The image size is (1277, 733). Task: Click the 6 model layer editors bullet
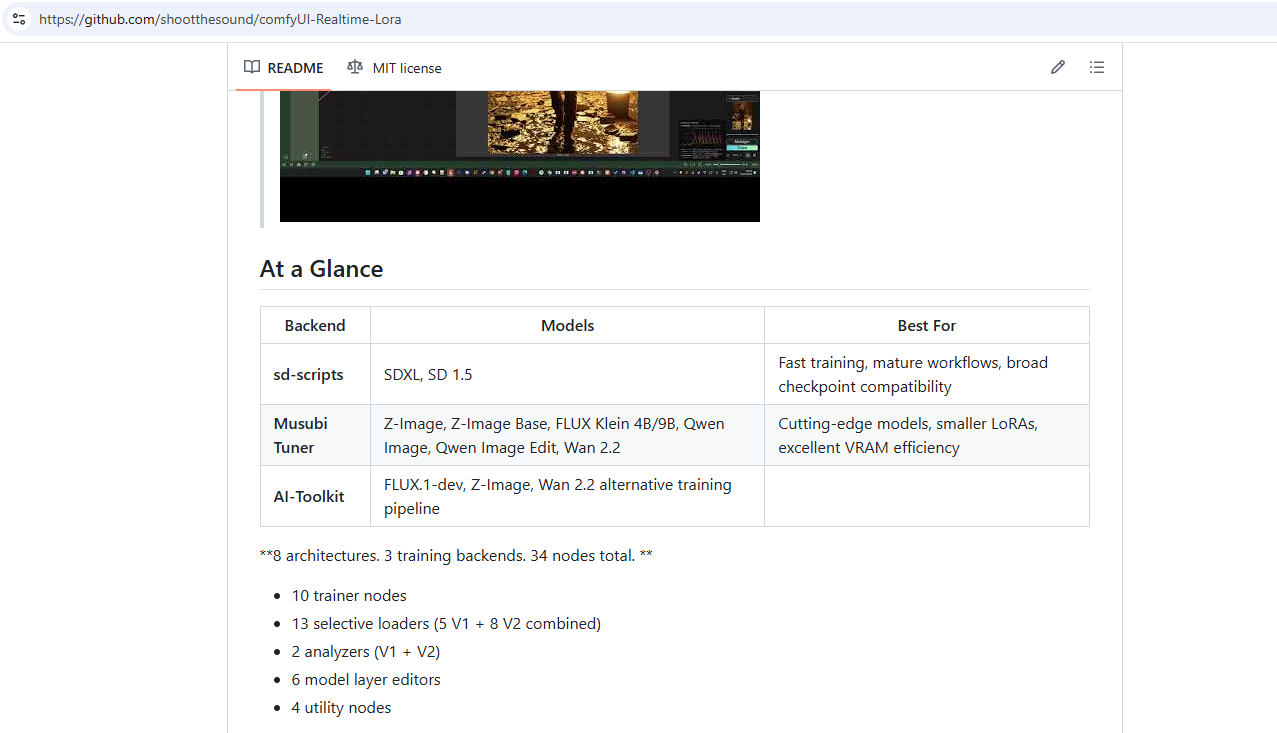(366, 679)
